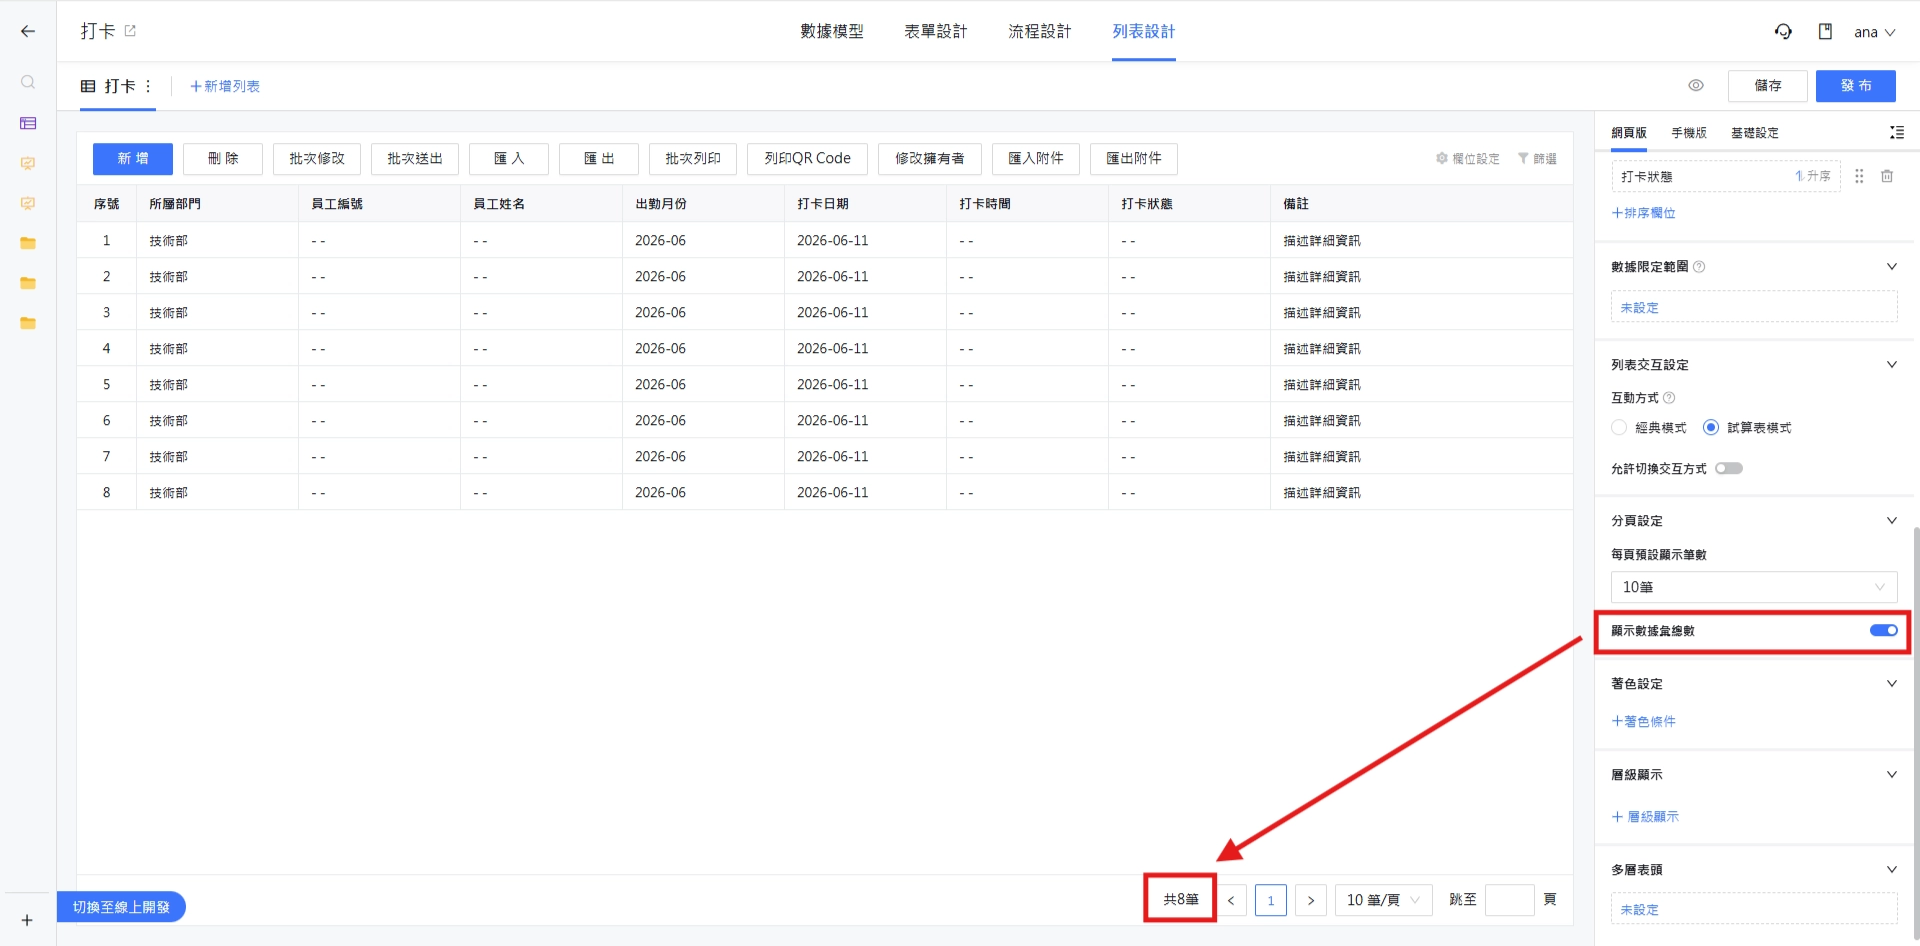The height and width of the screenshot is (946, 1920).
Task: Open the ana user dropdown
Action: [x=1875, y=32]
